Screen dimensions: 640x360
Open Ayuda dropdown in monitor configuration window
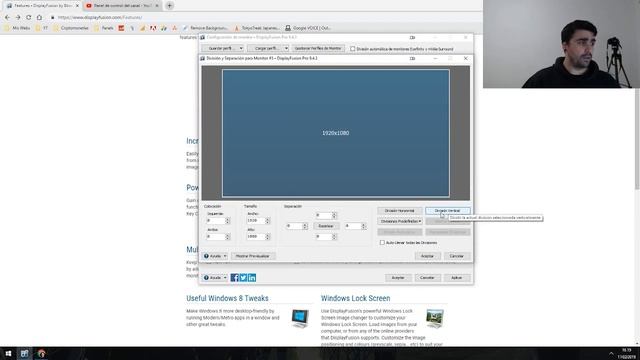pos(215,278)
